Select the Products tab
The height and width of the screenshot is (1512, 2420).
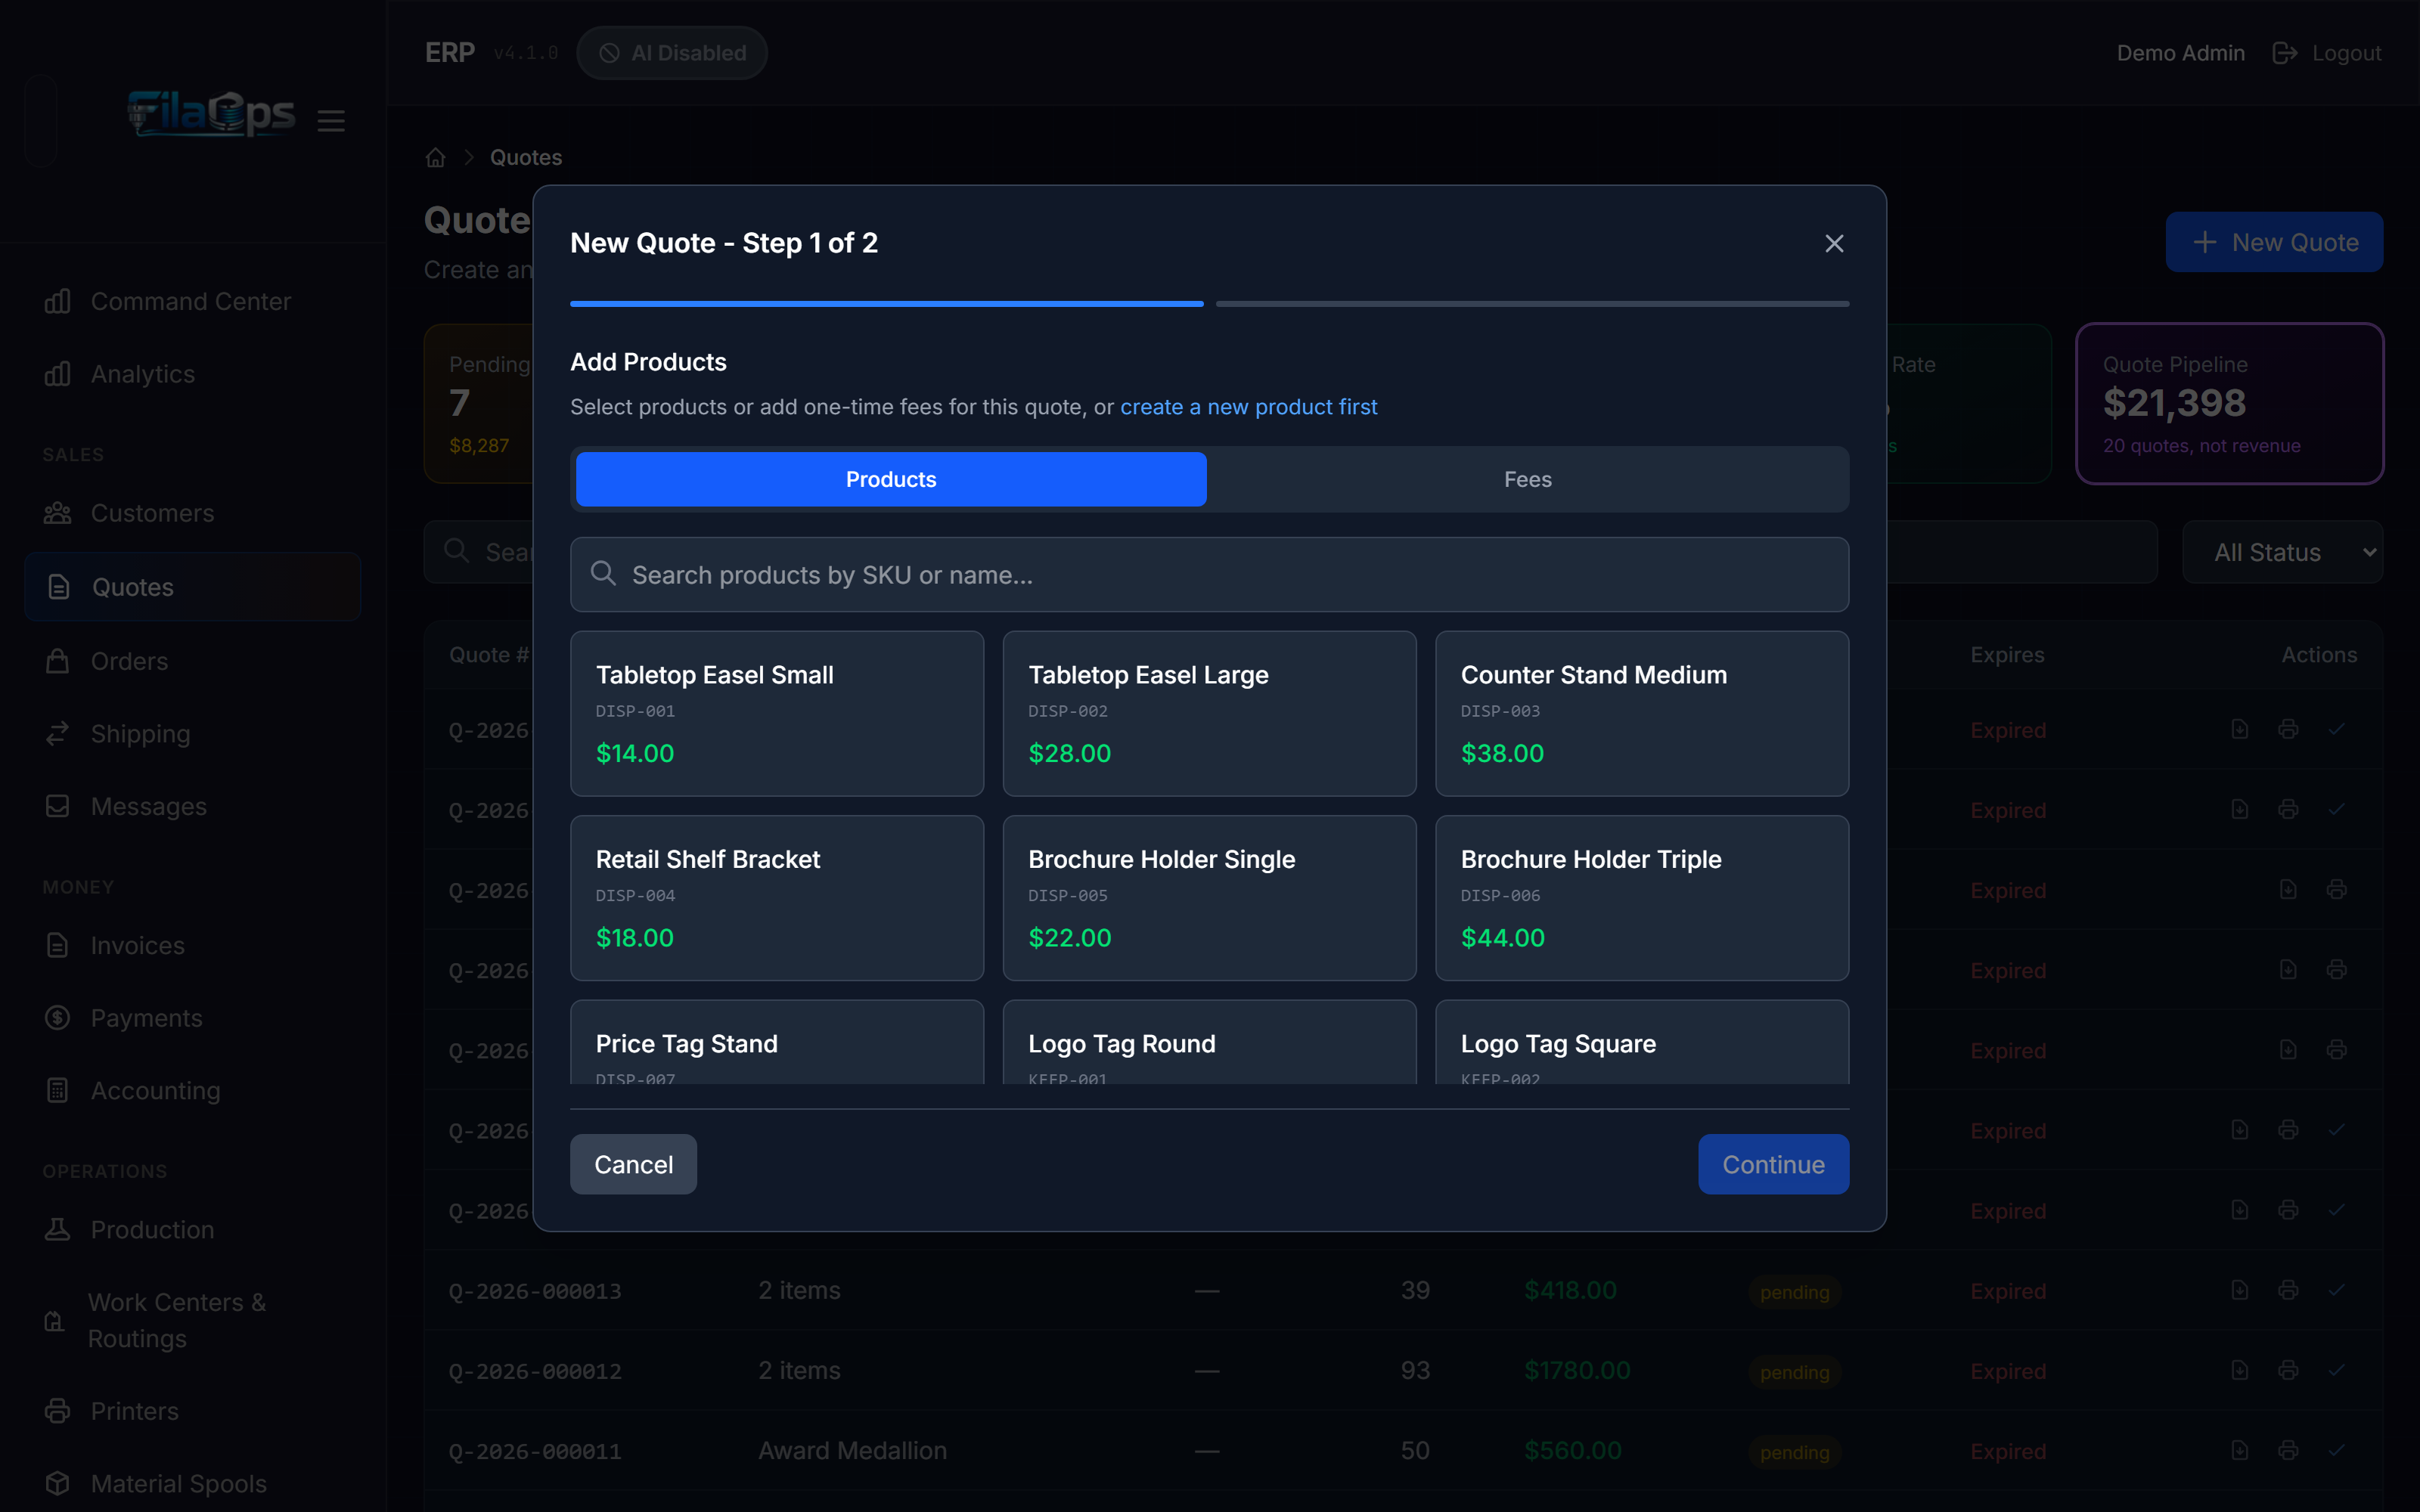point(891,479)
